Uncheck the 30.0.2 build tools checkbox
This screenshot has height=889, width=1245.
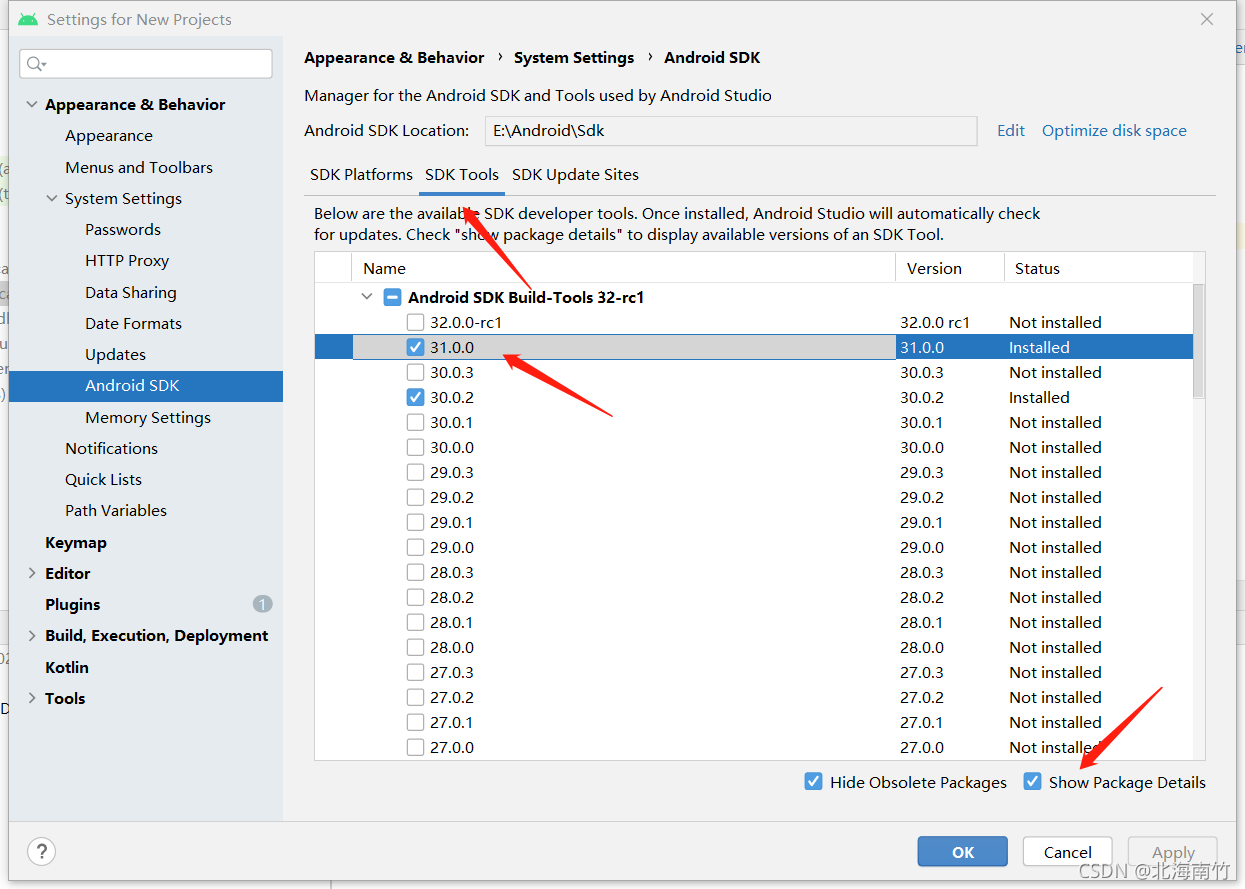pos(415,397)
